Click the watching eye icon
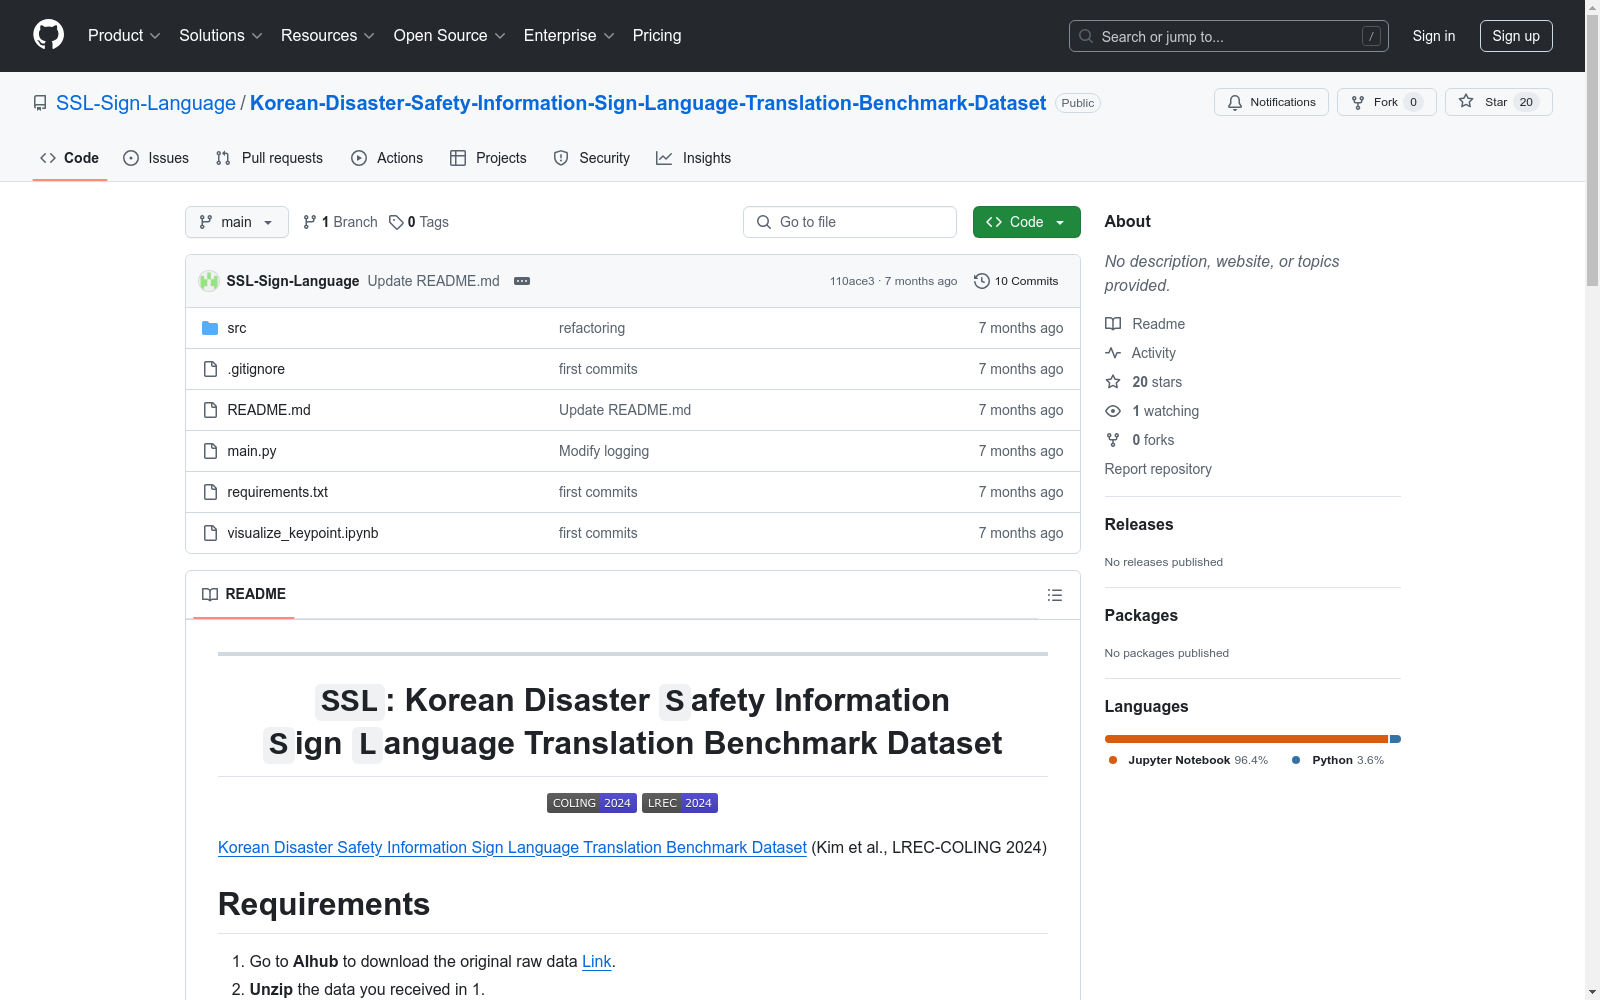The height and width of the screenshot is (1000, 1600). tap(1113, 411)
